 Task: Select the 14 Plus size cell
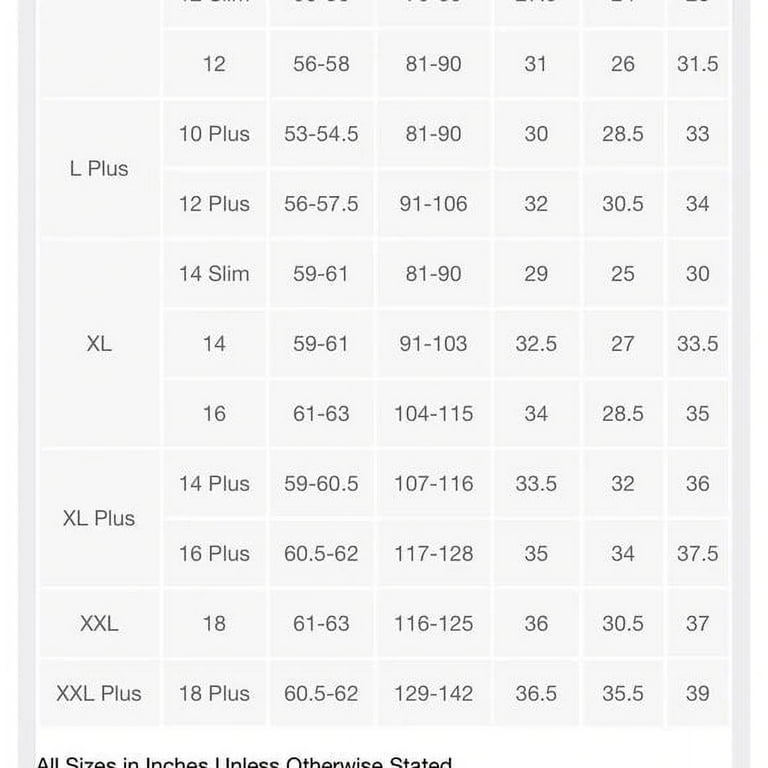[215, 483]
